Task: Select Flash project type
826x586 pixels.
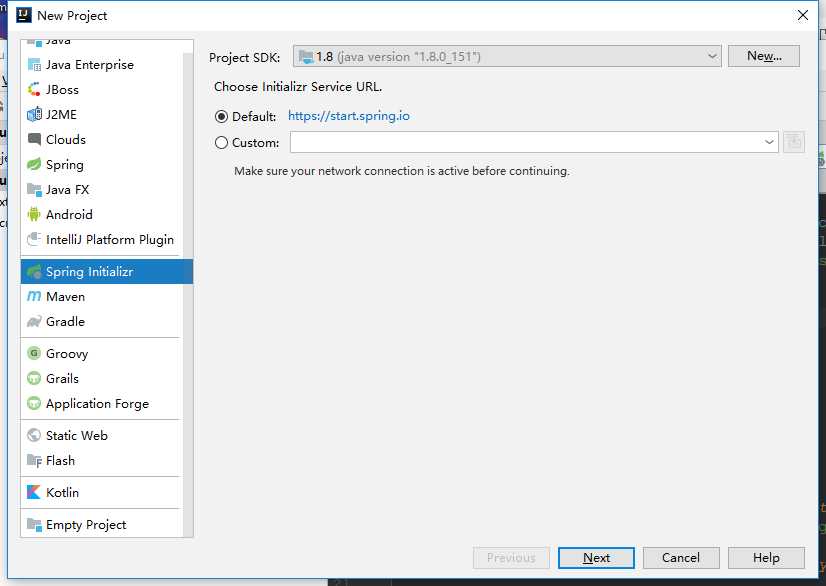Action: (102, 461)
